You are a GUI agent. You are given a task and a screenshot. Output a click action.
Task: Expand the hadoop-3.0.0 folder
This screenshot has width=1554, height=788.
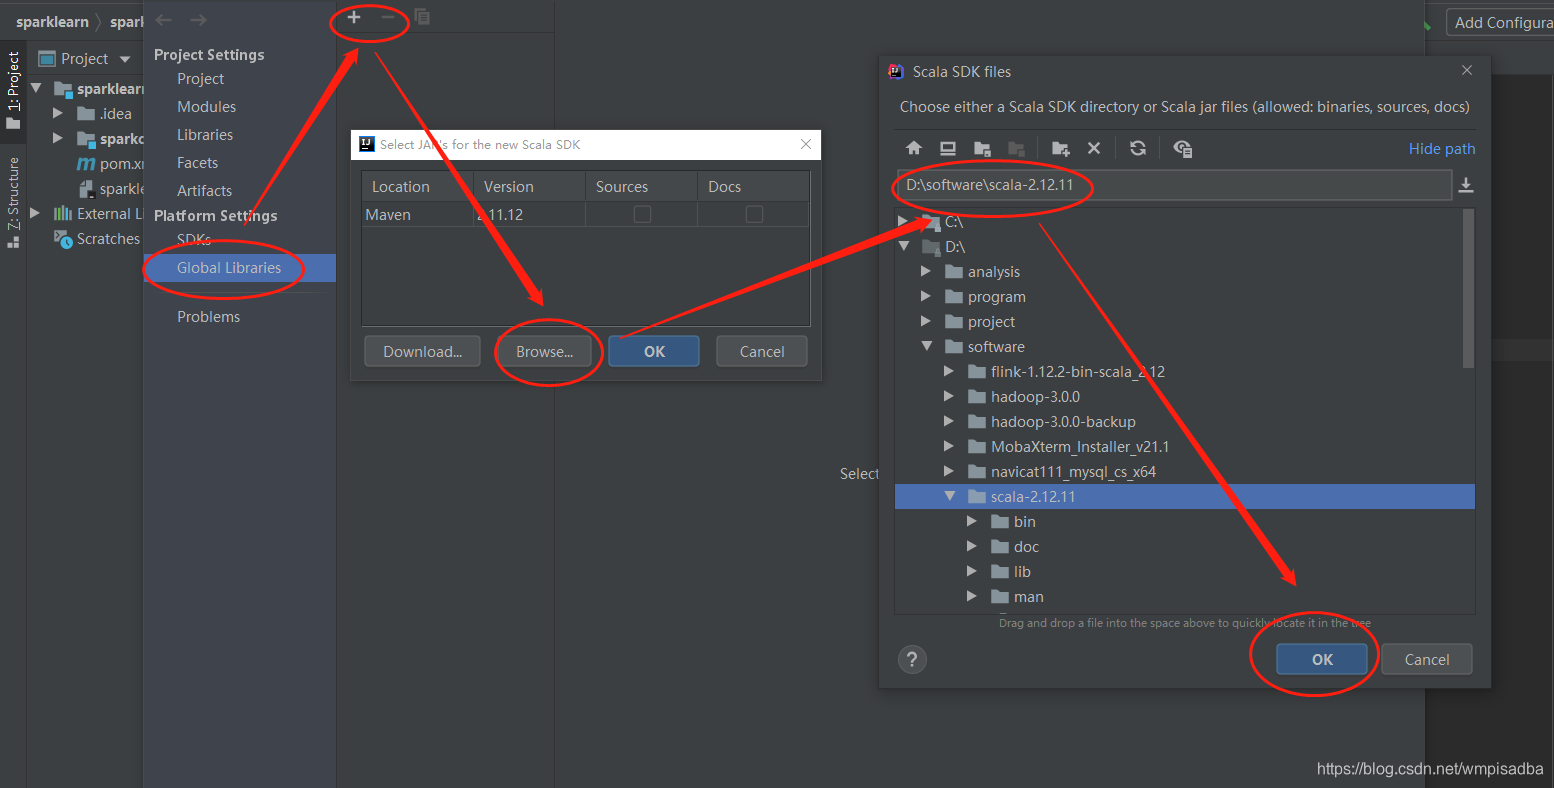pyautogui.click(x=949, y=396)
